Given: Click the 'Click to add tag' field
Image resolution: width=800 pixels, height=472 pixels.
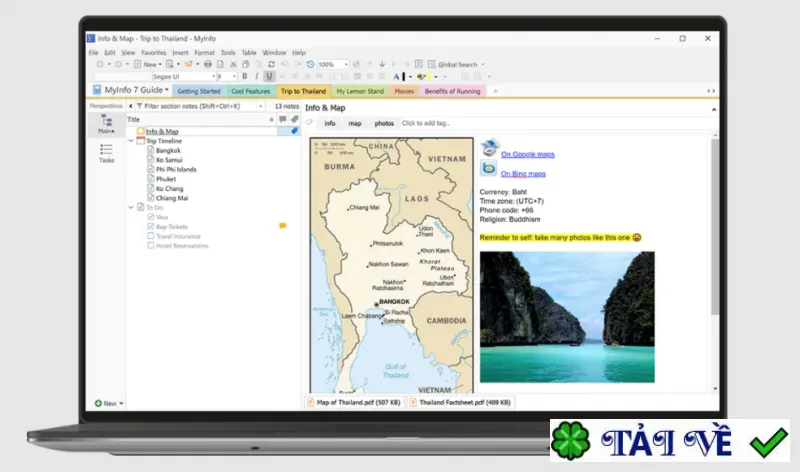Looking at the screenshot, I should (426, 123).
